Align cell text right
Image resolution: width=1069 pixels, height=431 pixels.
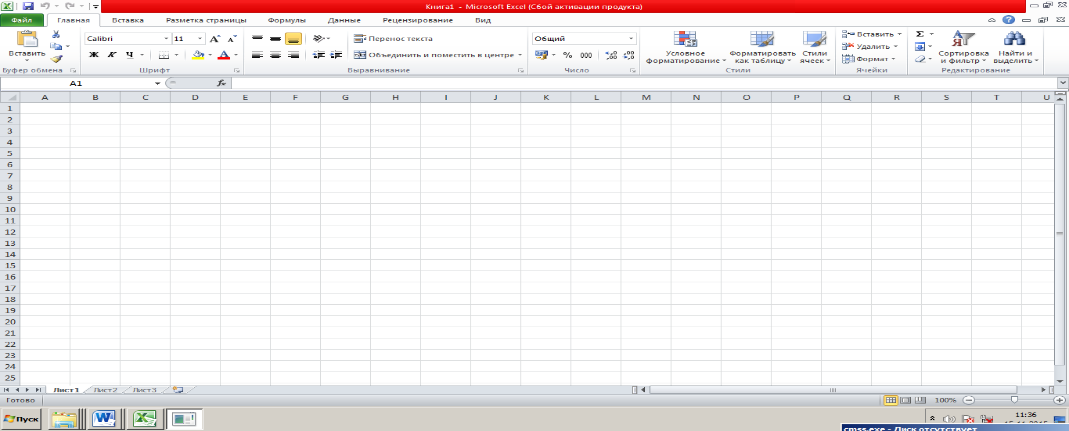293,55
